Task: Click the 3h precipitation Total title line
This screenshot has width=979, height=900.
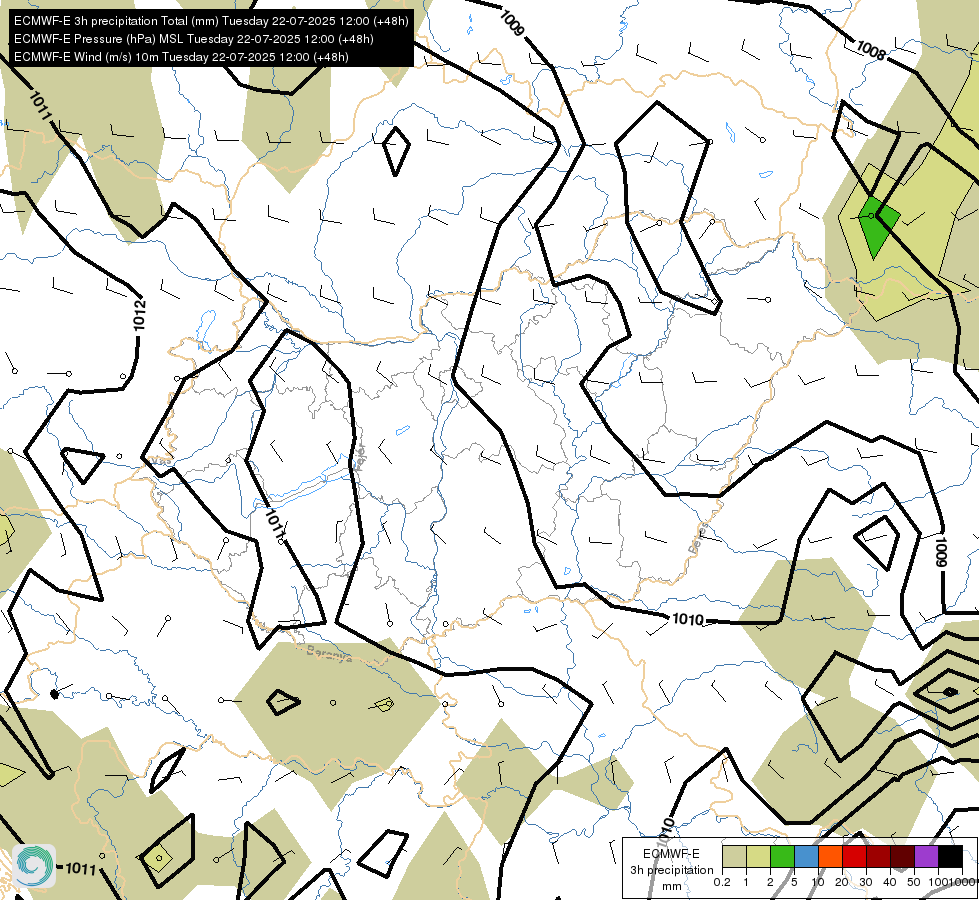Action: tap(211, 21)
